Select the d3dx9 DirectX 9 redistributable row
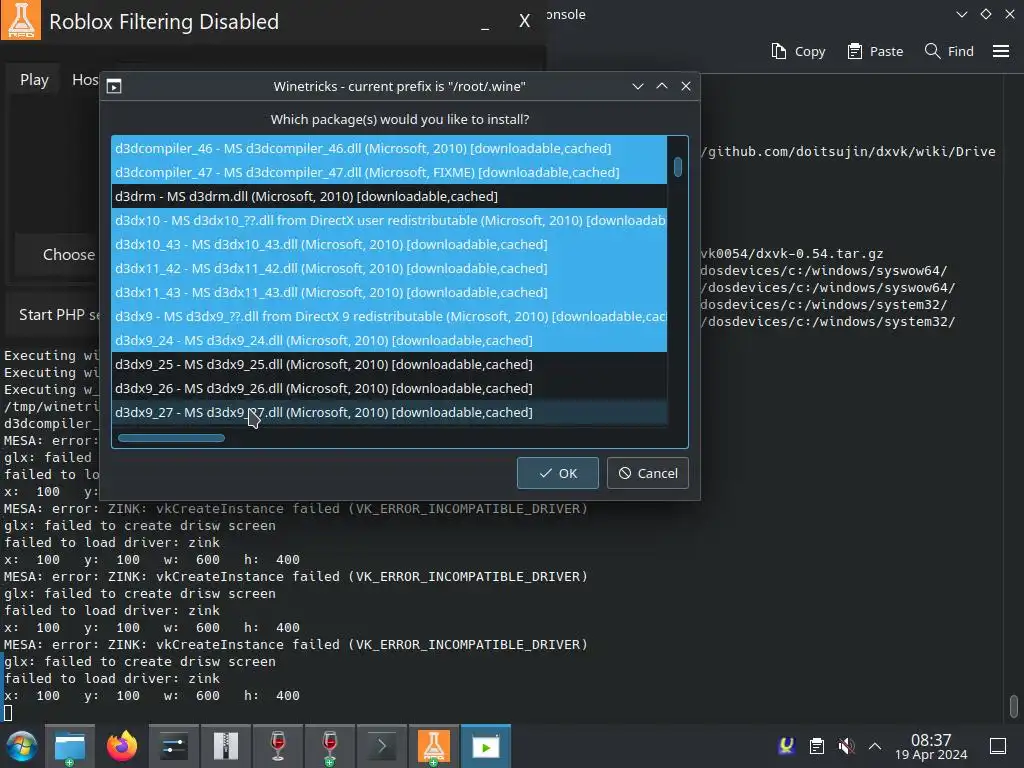Screen dimensions: 1024x768 (x=389, y=316)
